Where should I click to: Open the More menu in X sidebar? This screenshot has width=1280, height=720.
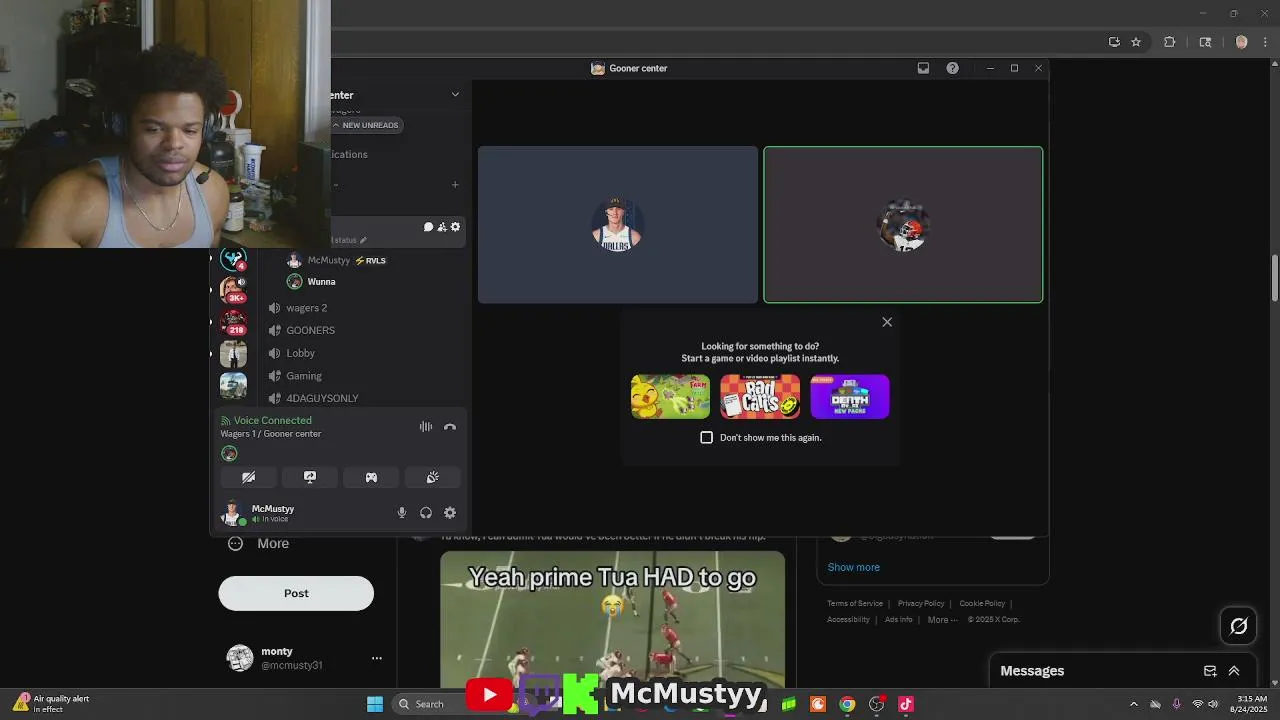point(258,544)
